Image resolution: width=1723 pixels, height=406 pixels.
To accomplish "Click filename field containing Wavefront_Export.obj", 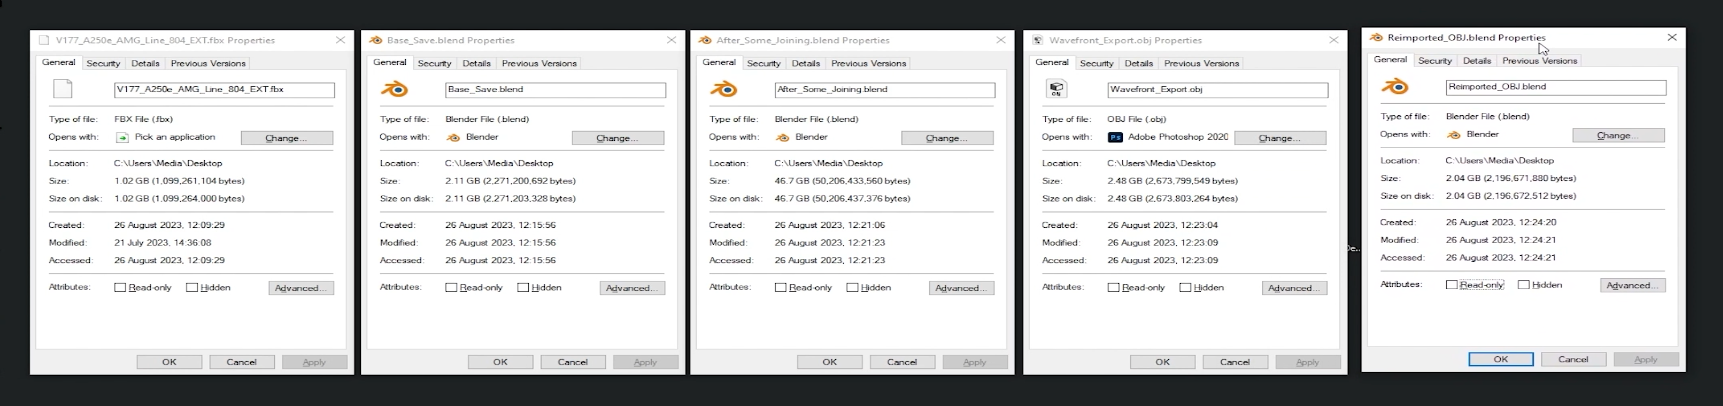I will (1217, 89).
